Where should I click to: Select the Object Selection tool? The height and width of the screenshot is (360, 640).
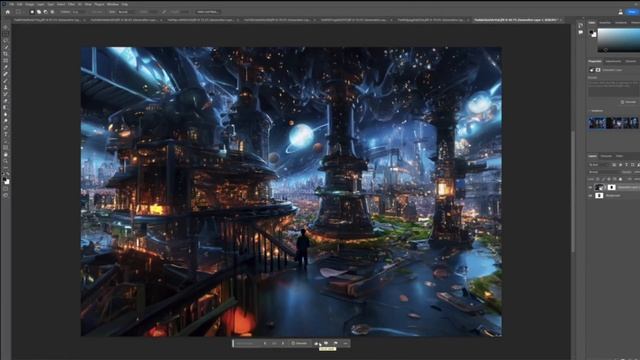click(x=6, y=47)
